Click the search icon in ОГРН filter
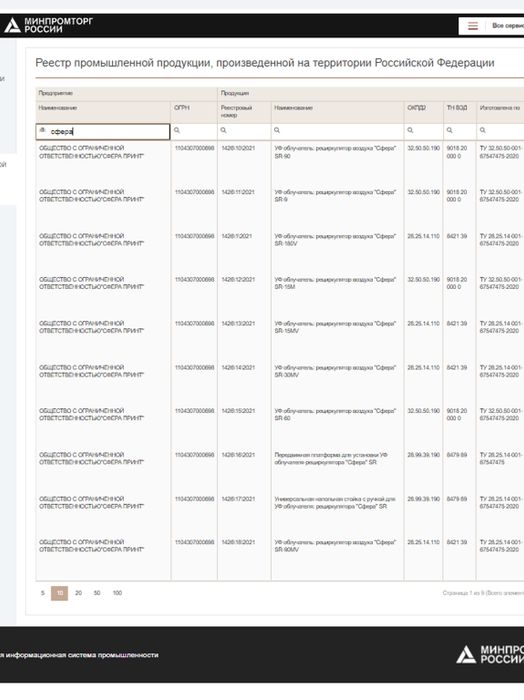Viewport: 524px width, 700px height. (177, 130)
